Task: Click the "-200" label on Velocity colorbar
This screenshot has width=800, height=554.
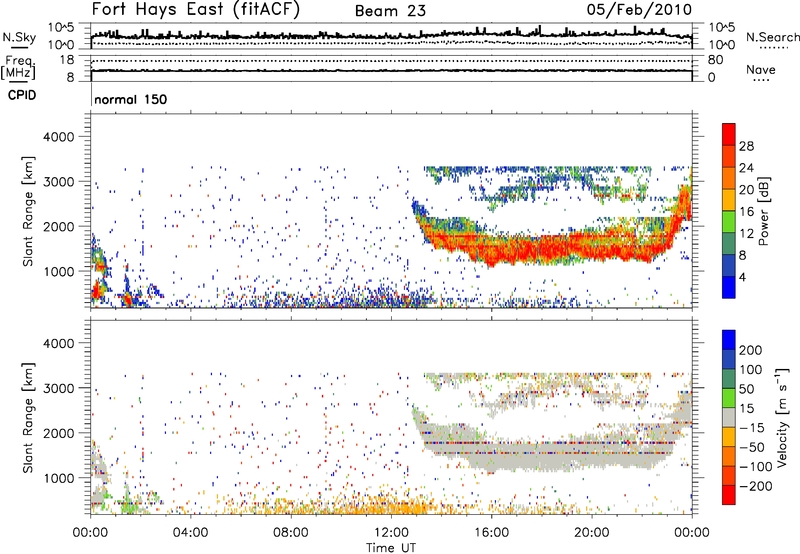Action: tap(755, 486)
